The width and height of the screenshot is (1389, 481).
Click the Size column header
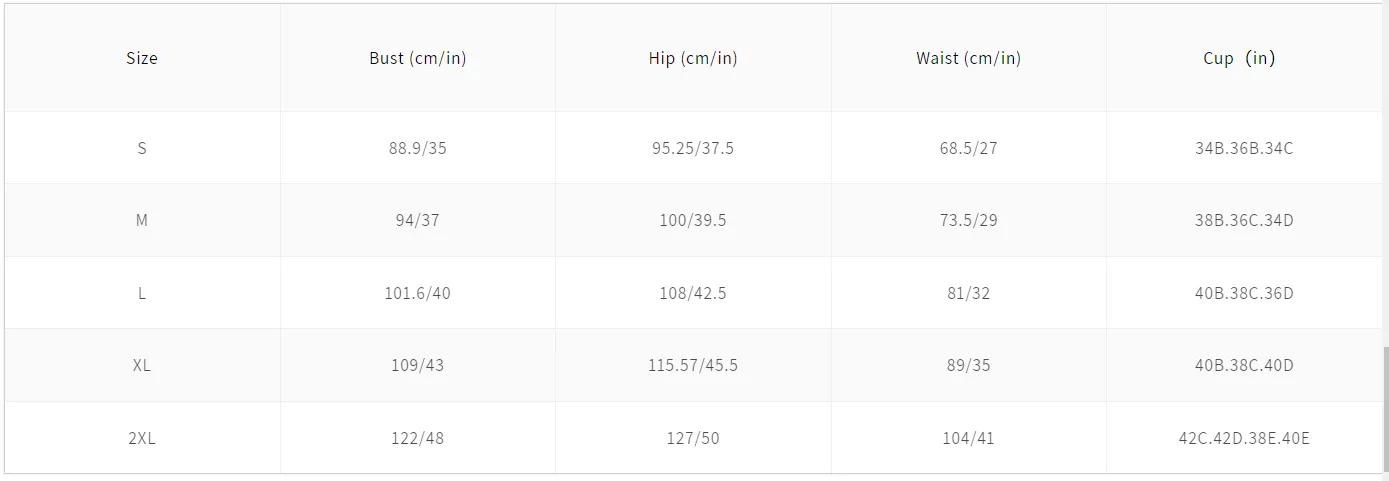(142, 58)
